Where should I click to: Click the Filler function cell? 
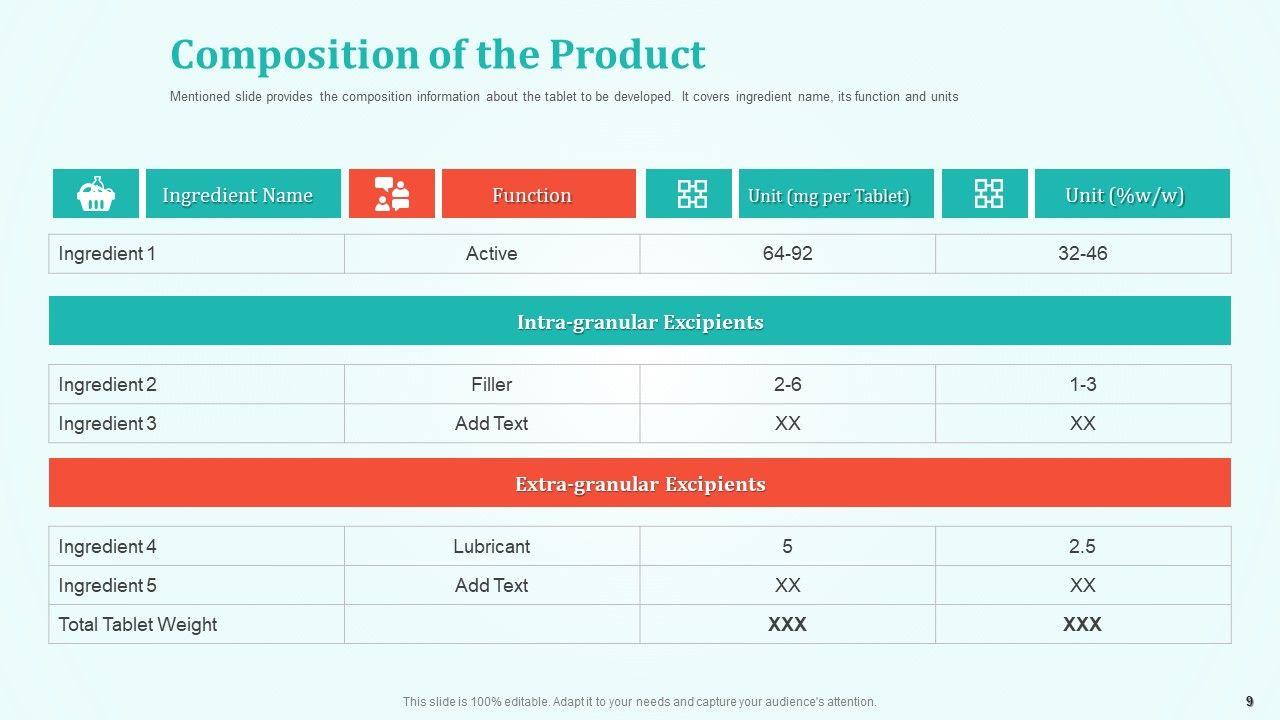[491, 384]
